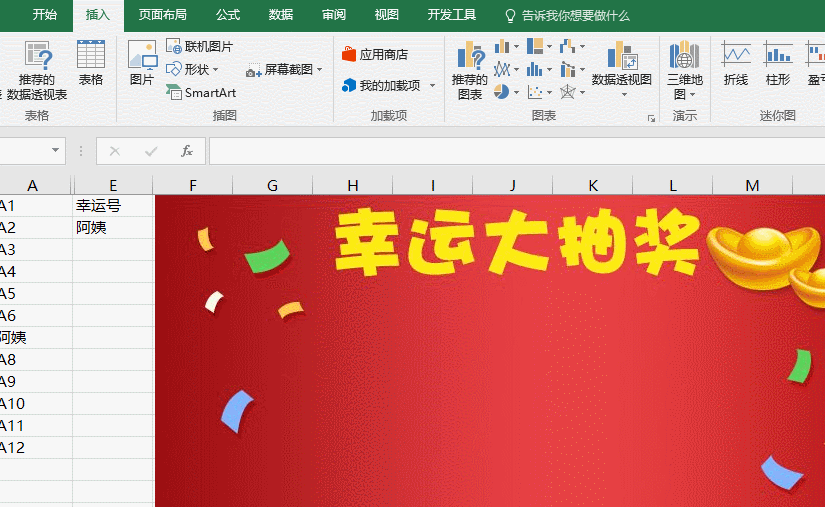The width and height of the screenshot is (825, 507).
Task: Open the 视图 View tab
Action: 387,15
